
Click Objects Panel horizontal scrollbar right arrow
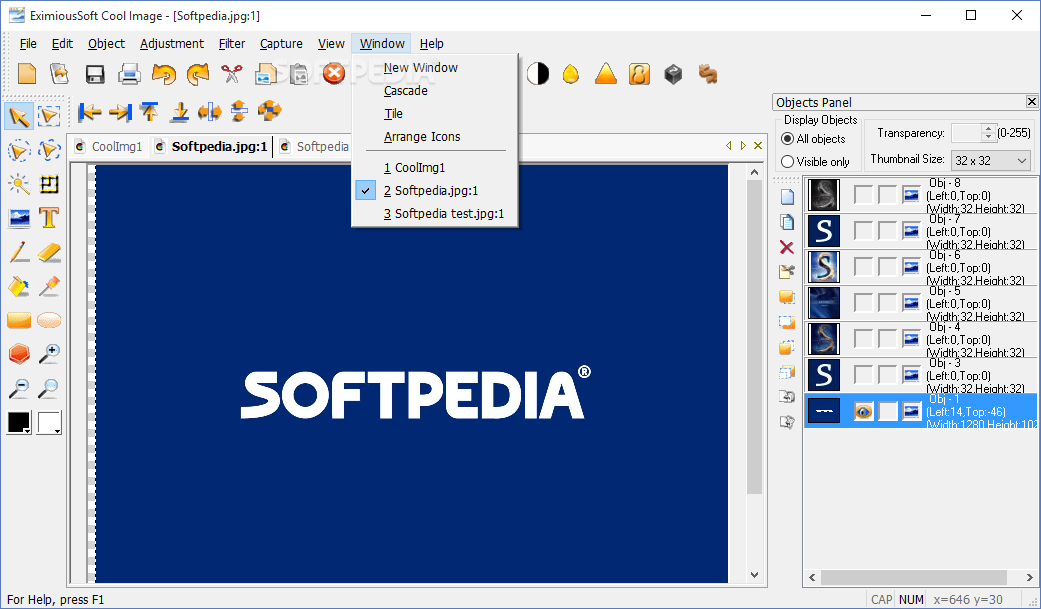tap(1030, 578)
